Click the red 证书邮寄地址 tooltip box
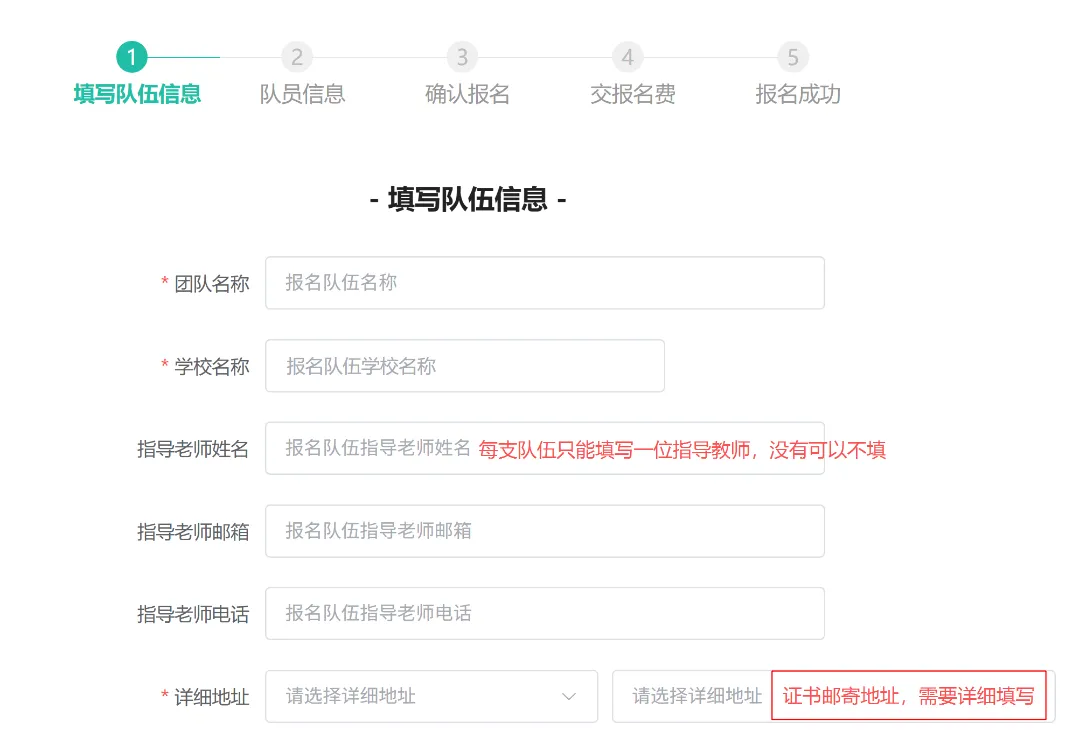 pos(908,696)
